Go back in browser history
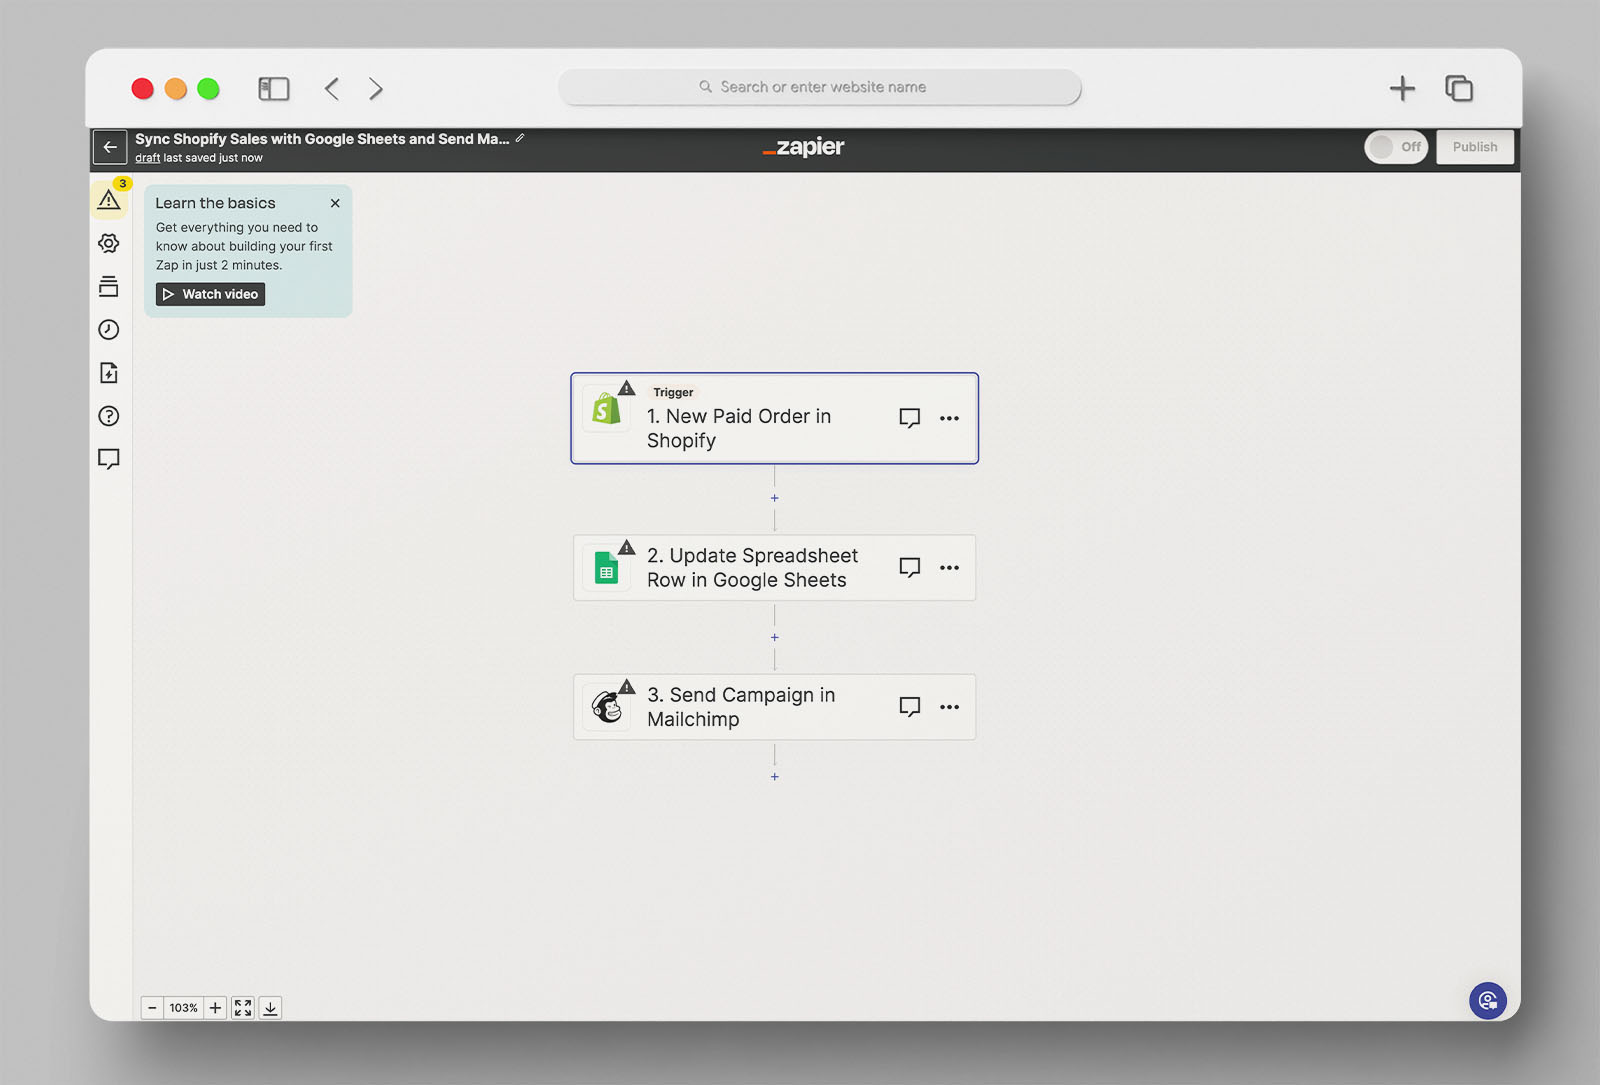 [332, 89]
